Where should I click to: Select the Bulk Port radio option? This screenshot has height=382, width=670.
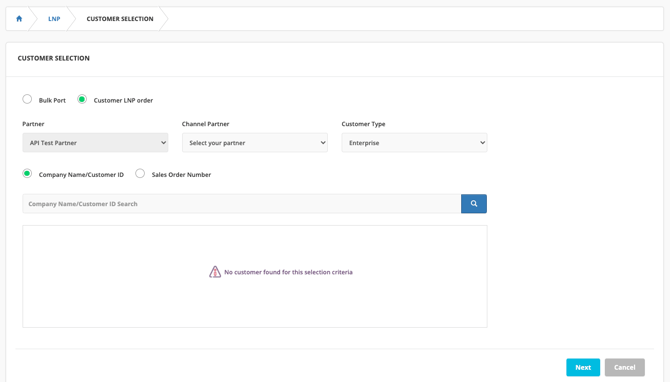pyautogui.click(x=27, y=99)
